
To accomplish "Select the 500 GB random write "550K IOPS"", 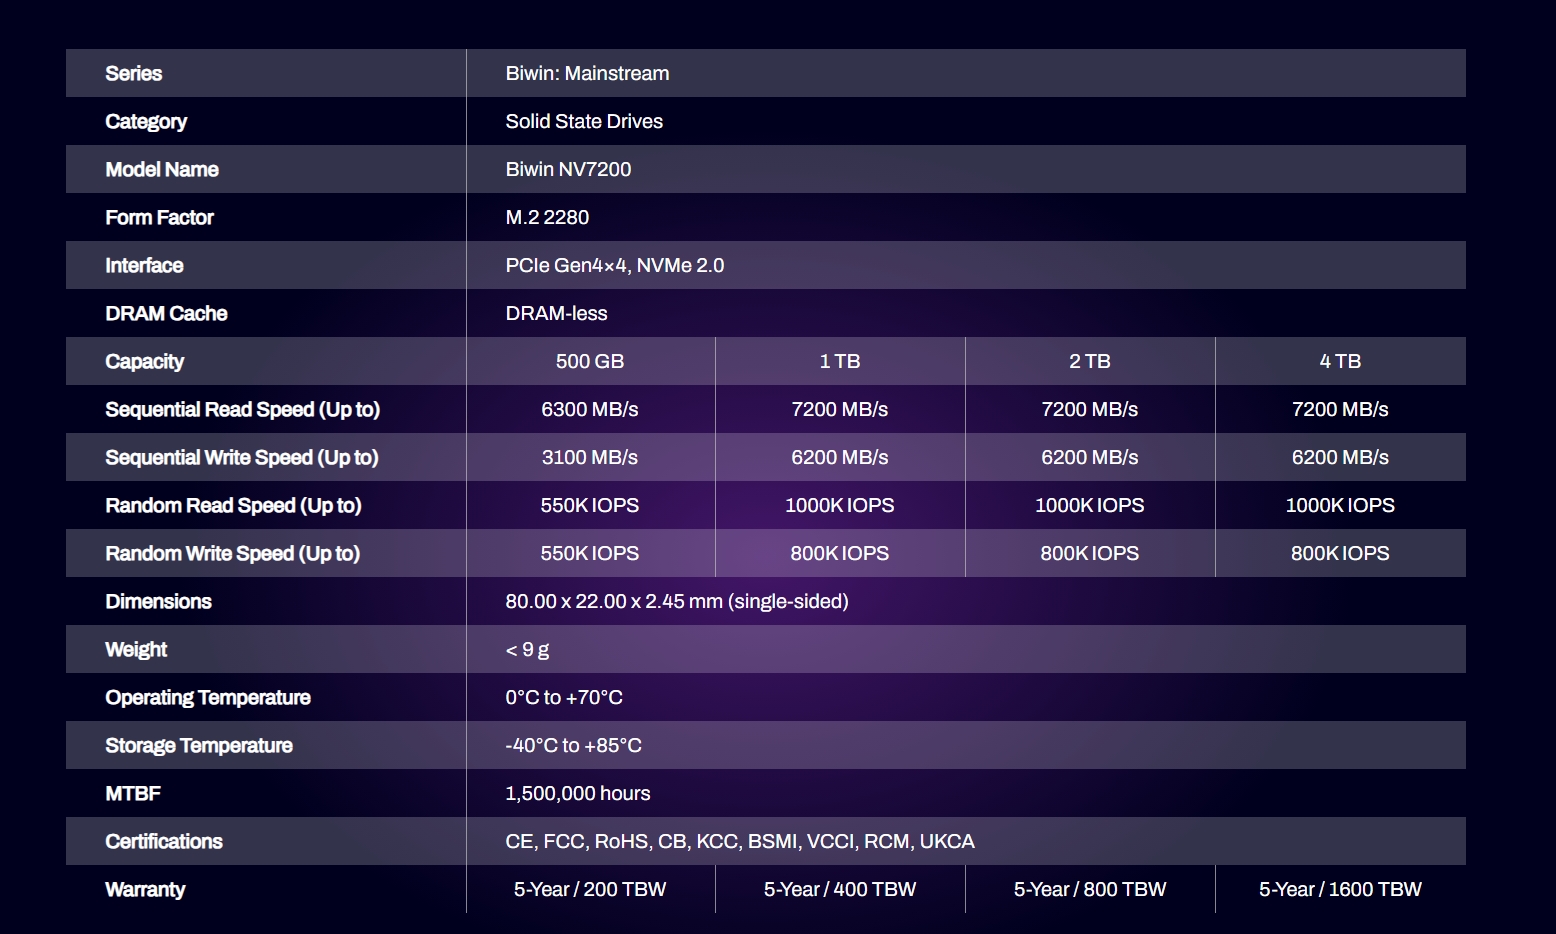I will coord(590,553).
